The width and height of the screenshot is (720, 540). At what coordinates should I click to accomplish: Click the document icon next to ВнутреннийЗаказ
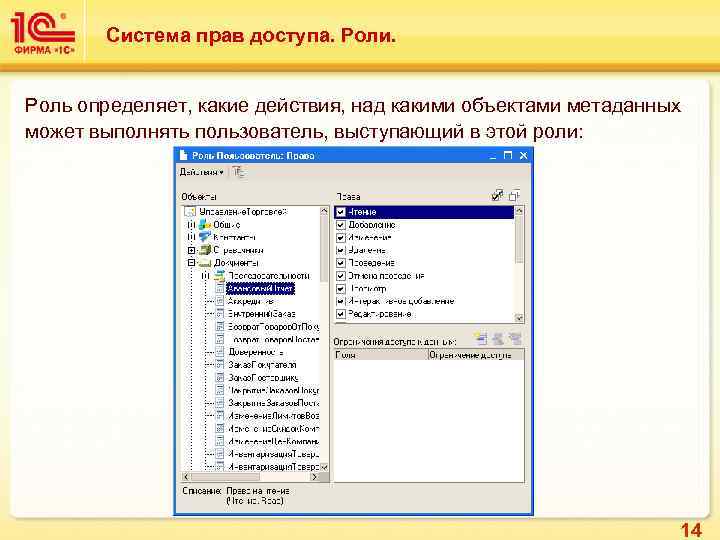[220, 314]
